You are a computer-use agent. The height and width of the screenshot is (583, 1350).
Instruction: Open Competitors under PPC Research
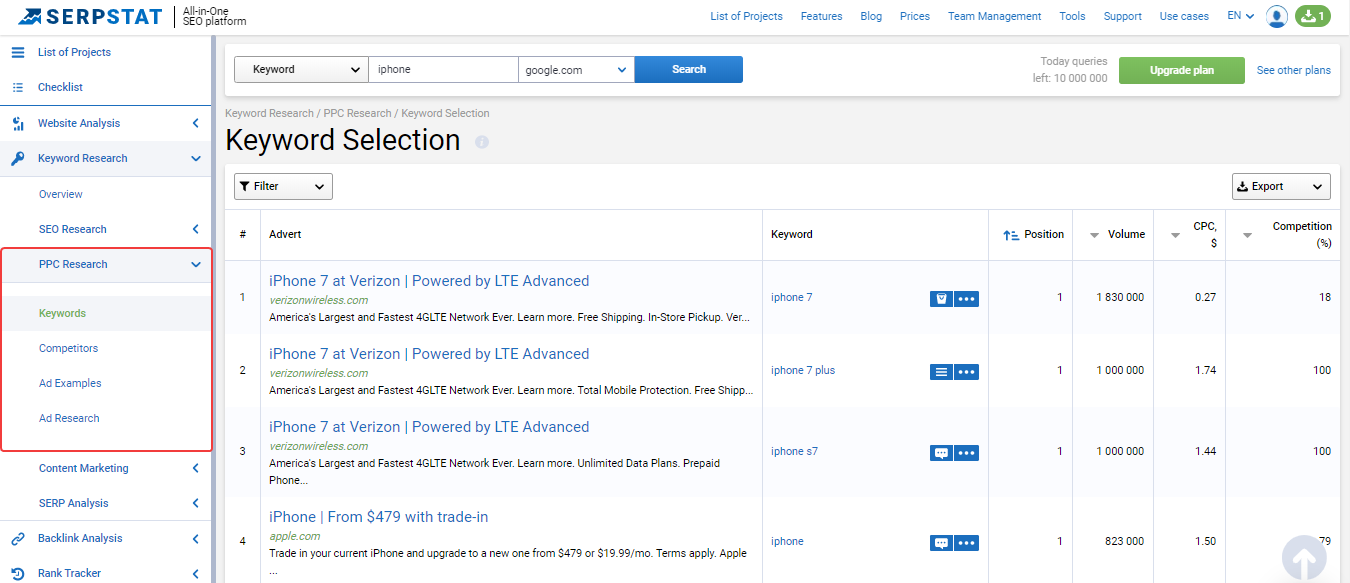point(69,349)
